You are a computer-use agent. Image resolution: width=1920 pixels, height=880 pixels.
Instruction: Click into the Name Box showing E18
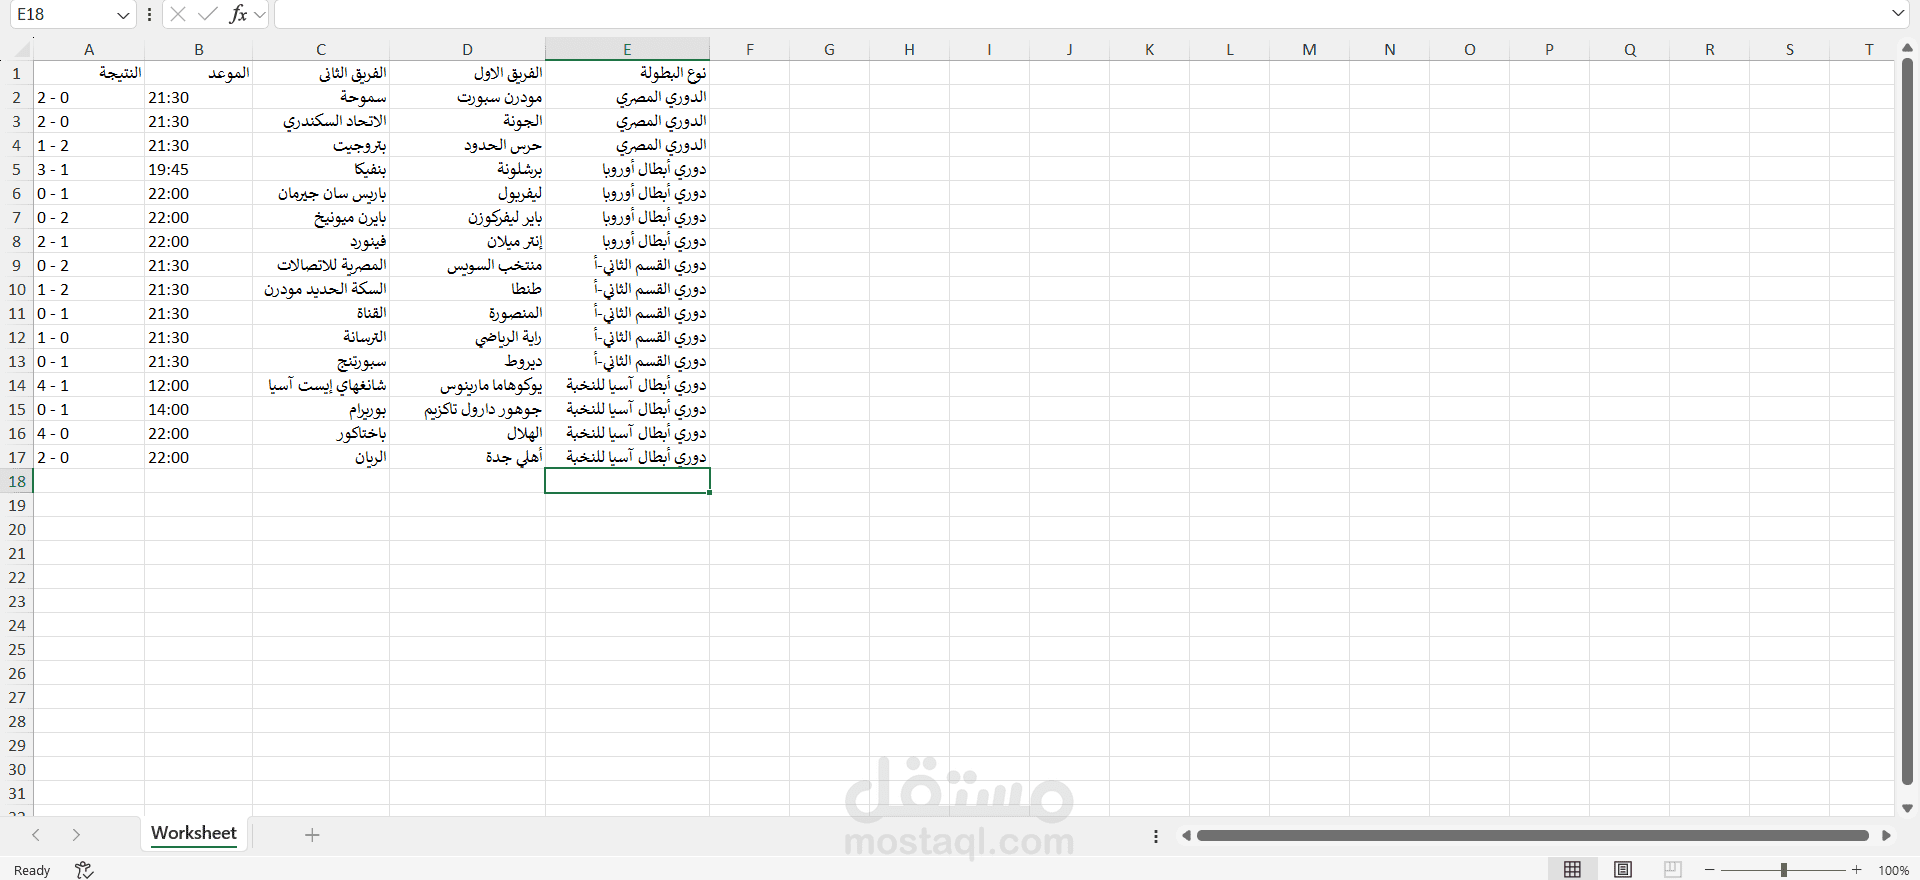click(60, 14)
